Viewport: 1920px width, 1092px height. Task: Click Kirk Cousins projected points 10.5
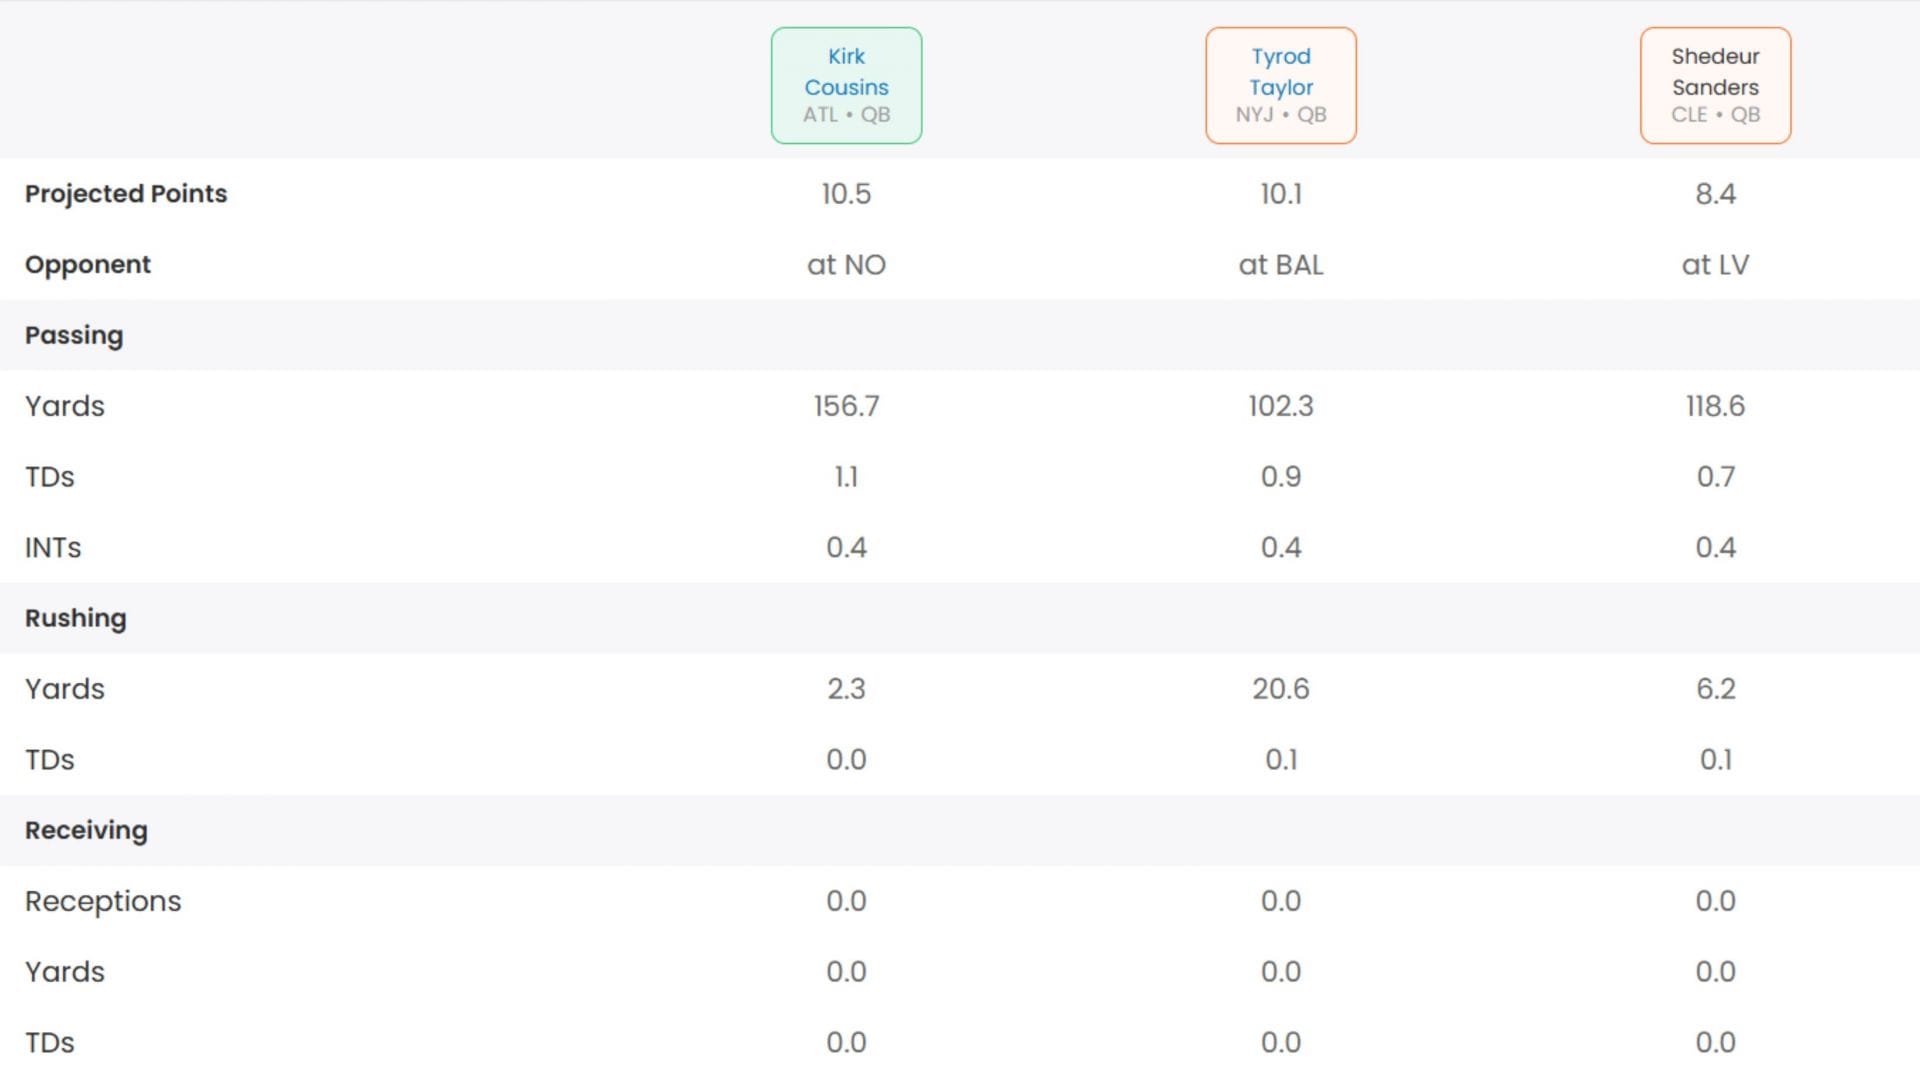coord(846,193)
